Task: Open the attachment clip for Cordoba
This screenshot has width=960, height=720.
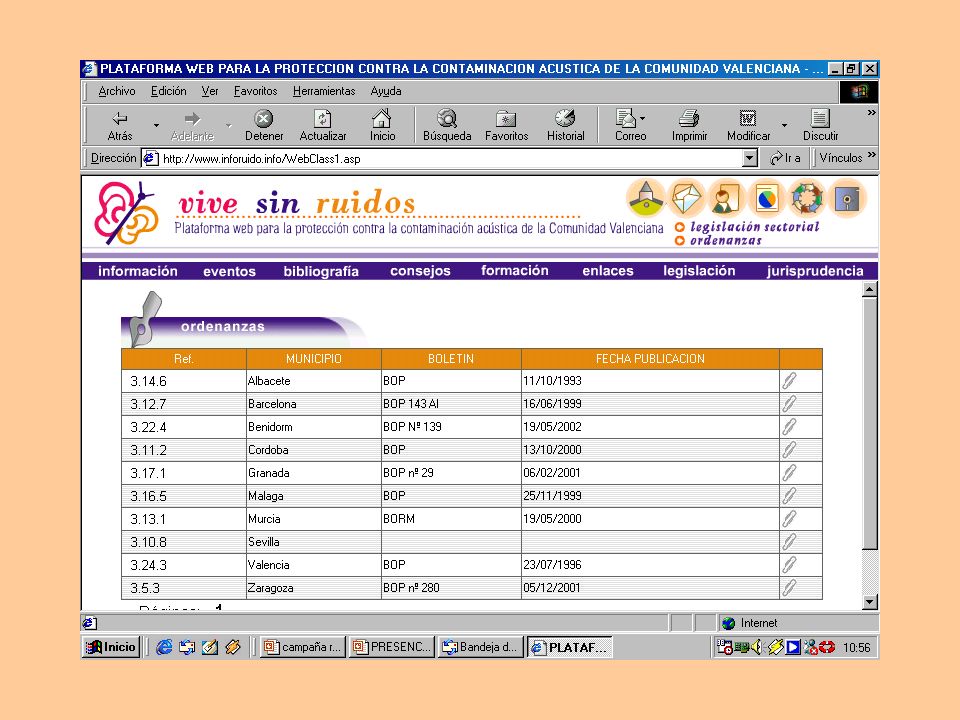Action: tap(789, 450)
